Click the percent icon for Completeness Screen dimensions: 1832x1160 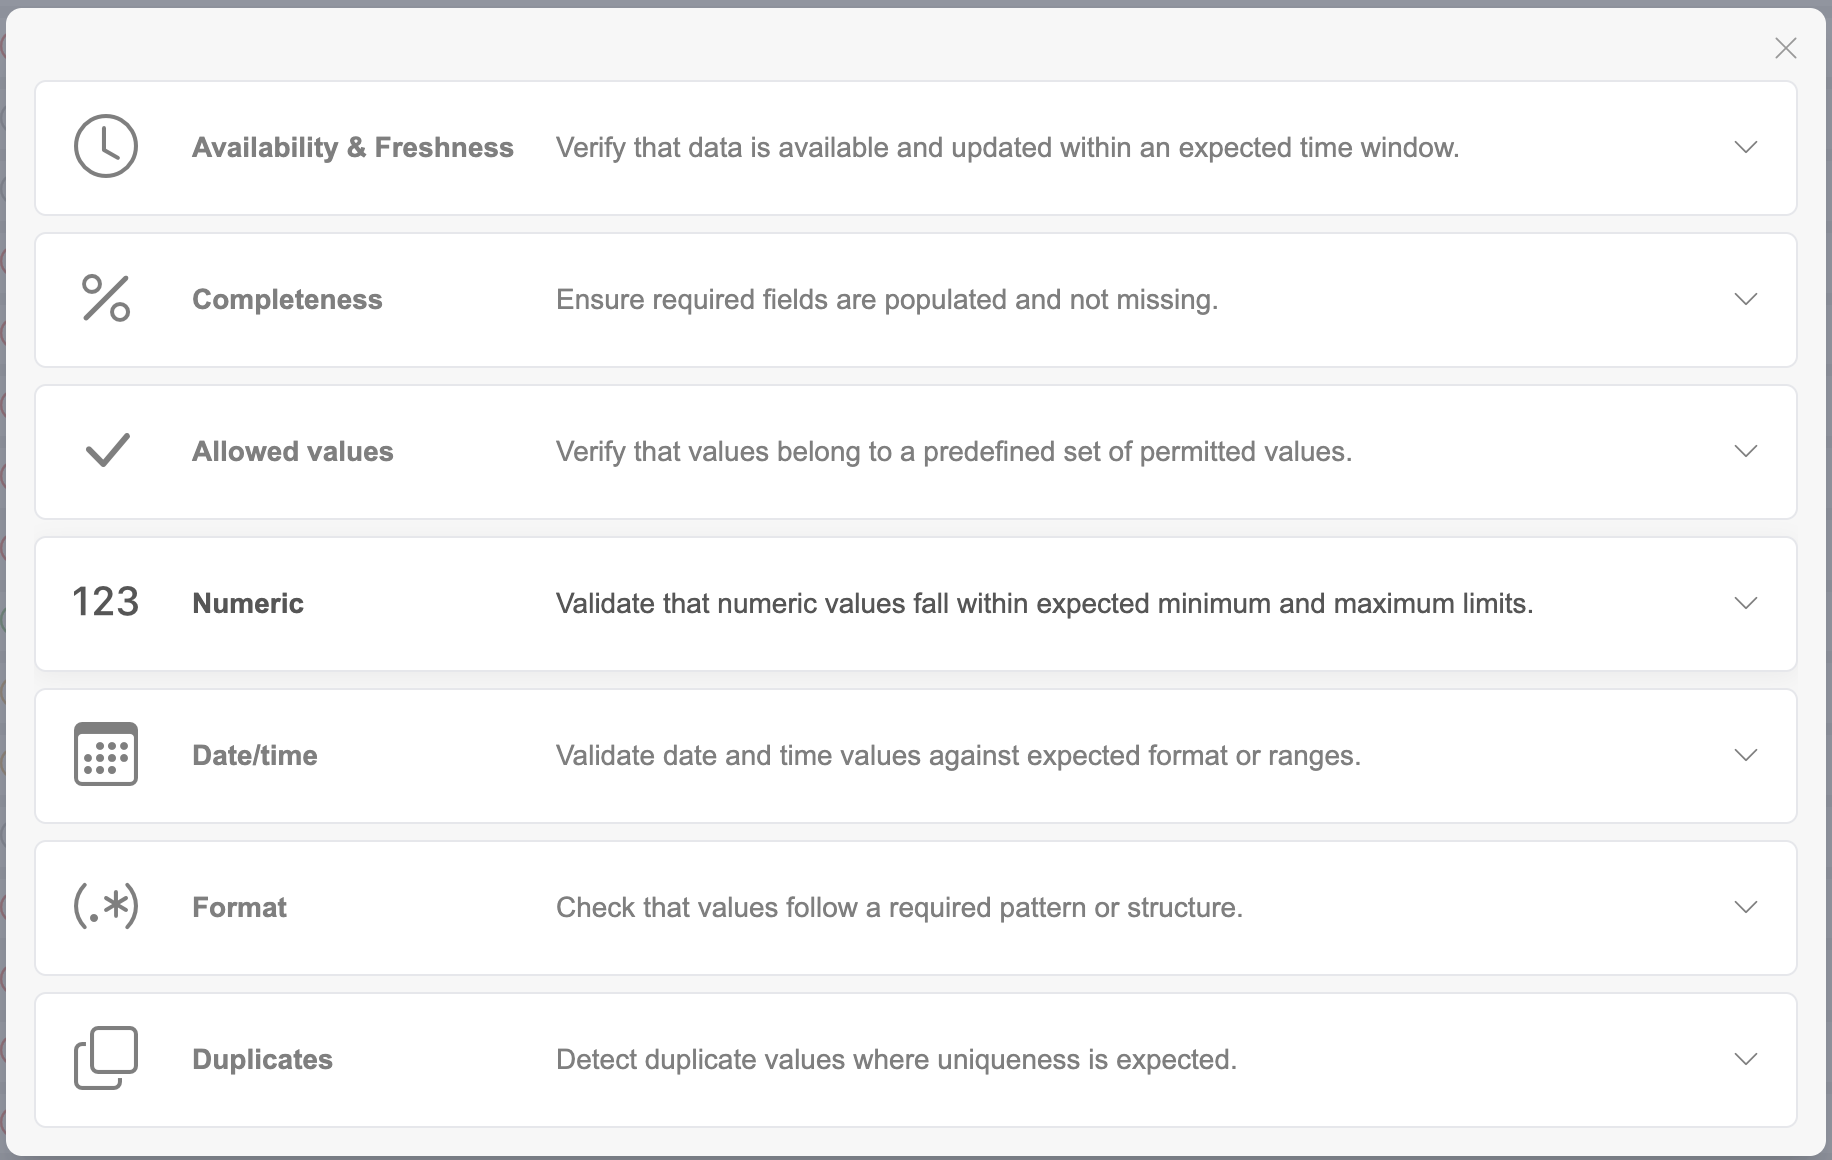pyautogui.click(x=106, y=299)
